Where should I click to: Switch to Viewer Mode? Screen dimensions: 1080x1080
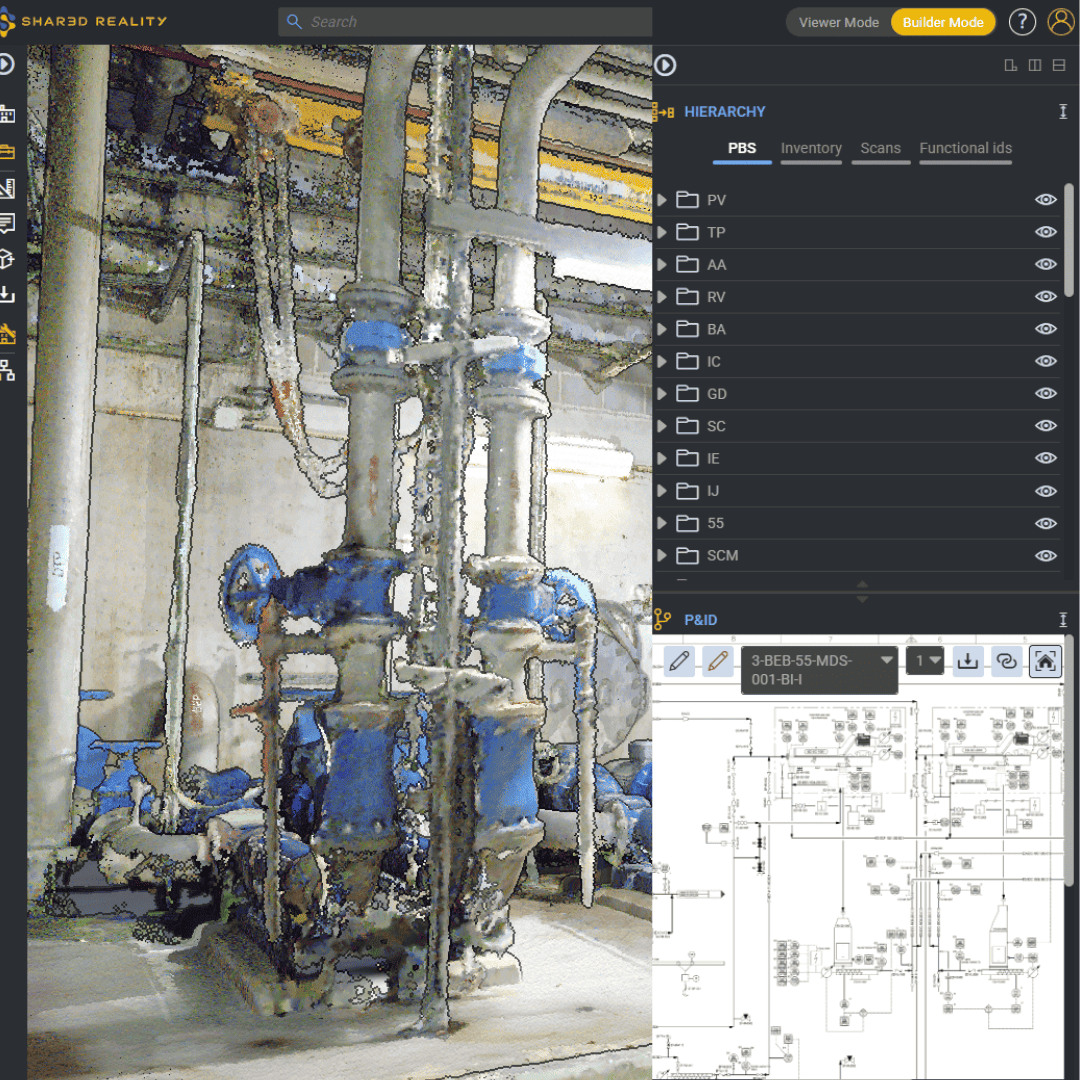(x=838, y=22)
